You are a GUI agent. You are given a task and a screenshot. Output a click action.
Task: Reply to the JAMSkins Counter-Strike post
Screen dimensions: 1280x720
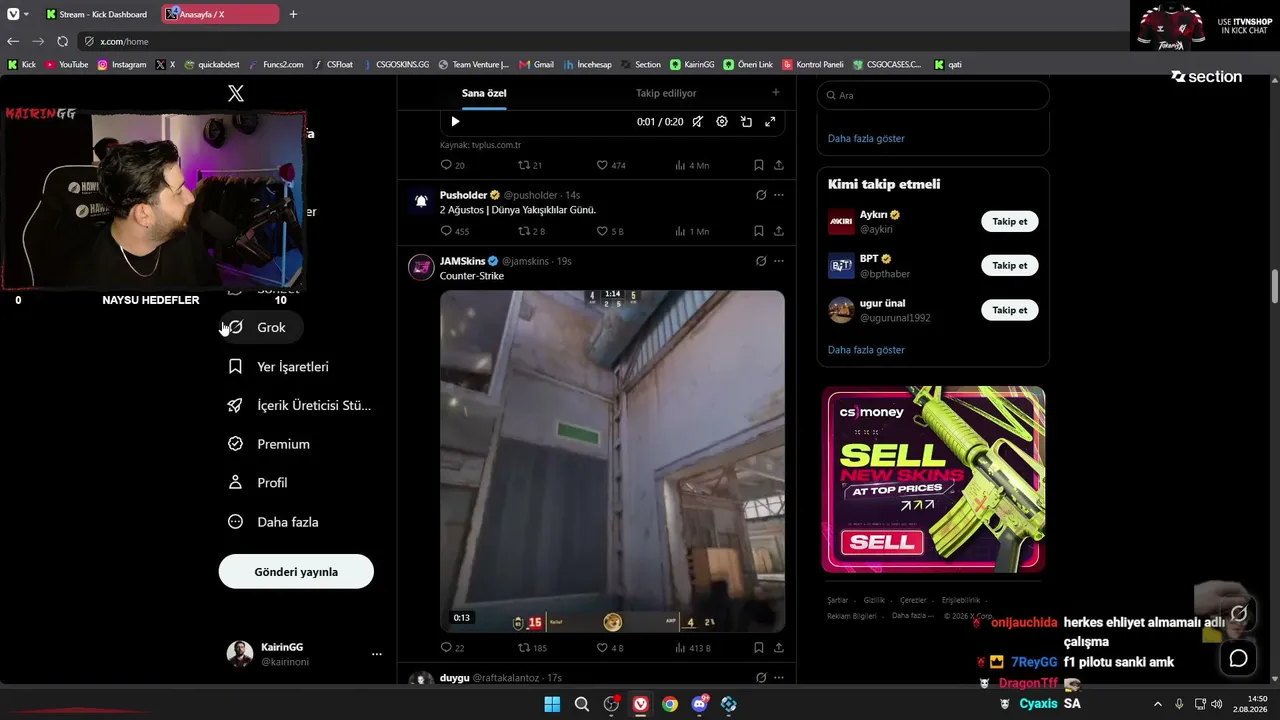(446, 648)
